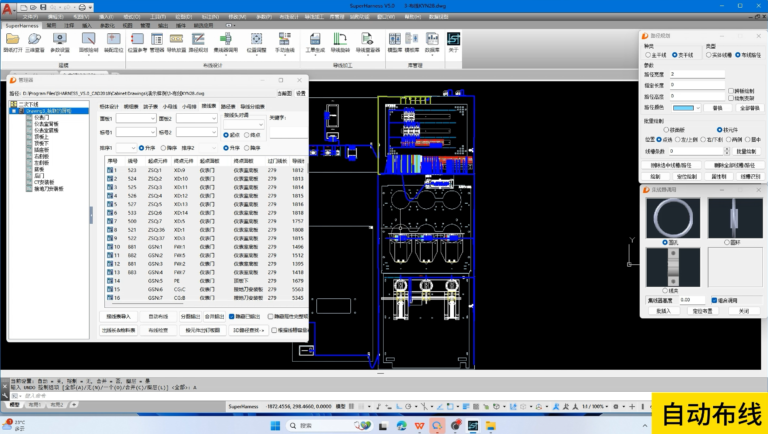Select the 两侧 position radio button

tap(728, 140)
